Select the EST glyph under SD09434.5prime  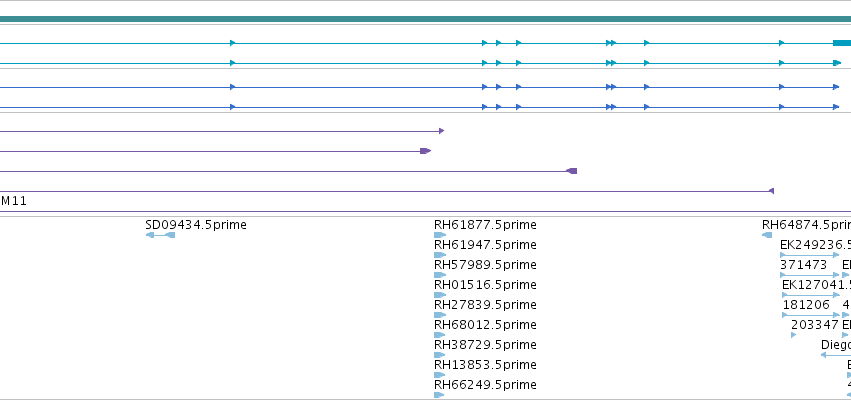160,235
